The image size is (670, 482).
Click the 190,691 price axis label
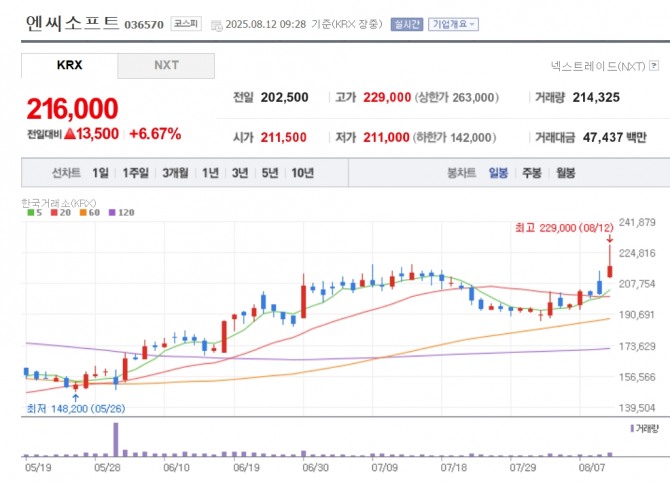pyautogui.click(x=637, y=315)
